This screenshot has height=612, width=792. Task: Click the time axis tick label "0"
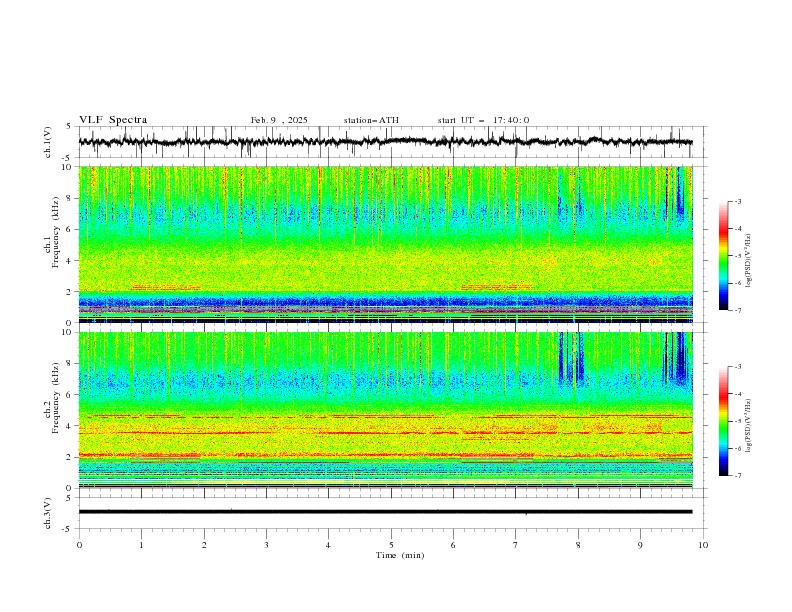click(x=79, y=545)
